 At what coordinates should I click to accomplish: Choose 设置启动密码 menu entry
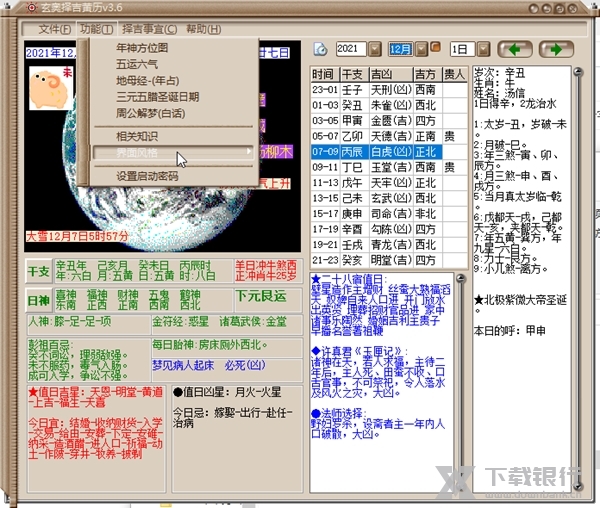pyautogui.click(x=147, y=176)
